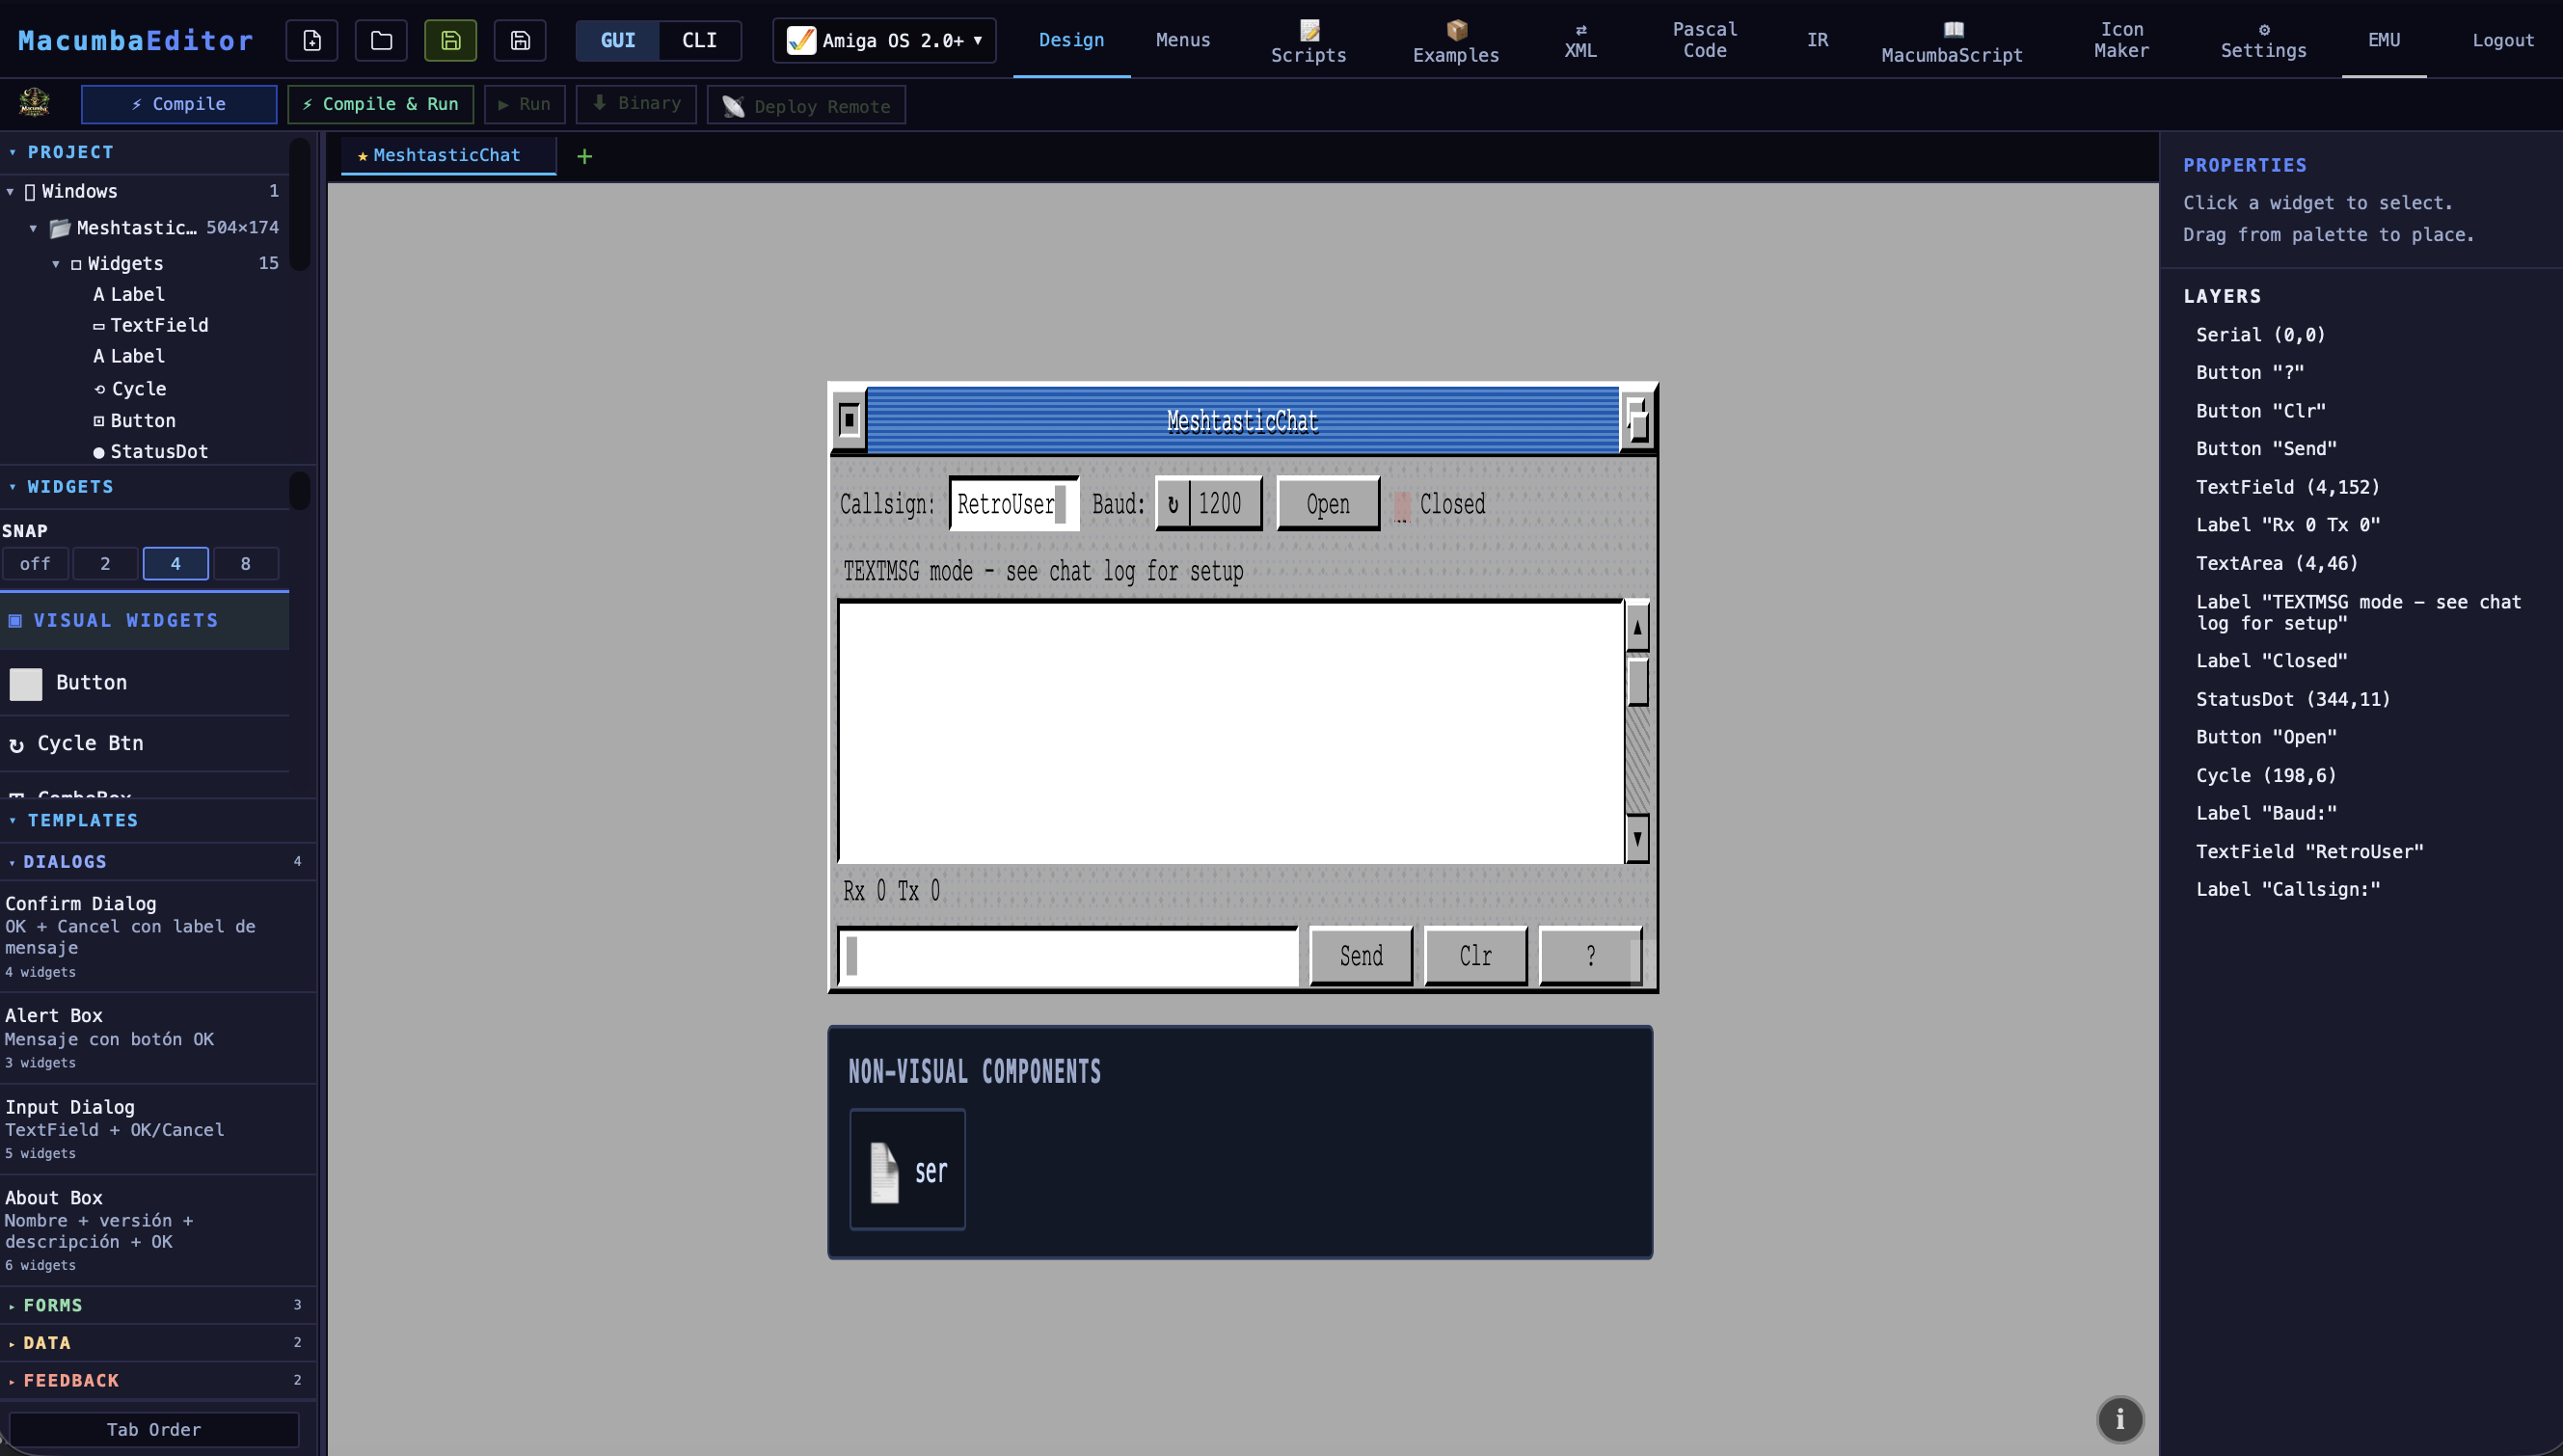
Task: Click the Clr button in the design window
Action: click(1475, 956)
